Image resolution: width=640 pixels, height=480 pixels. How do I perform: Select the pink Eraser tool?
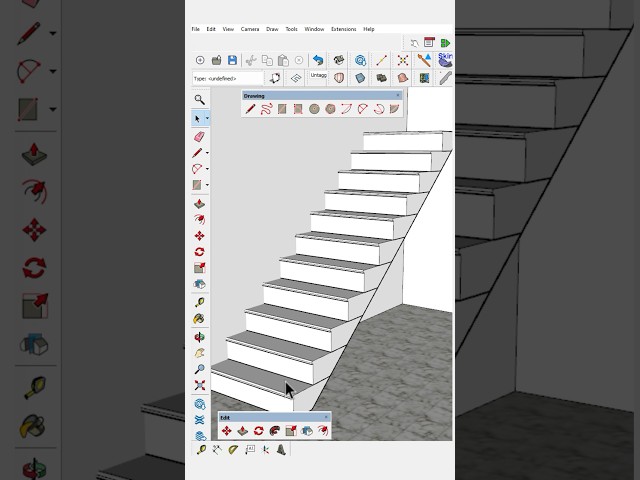(199, 136)
